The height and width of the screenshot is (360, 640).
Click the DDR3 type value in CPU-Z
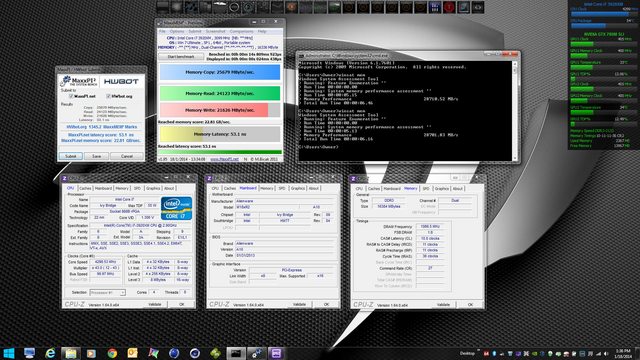click(389, 200)
